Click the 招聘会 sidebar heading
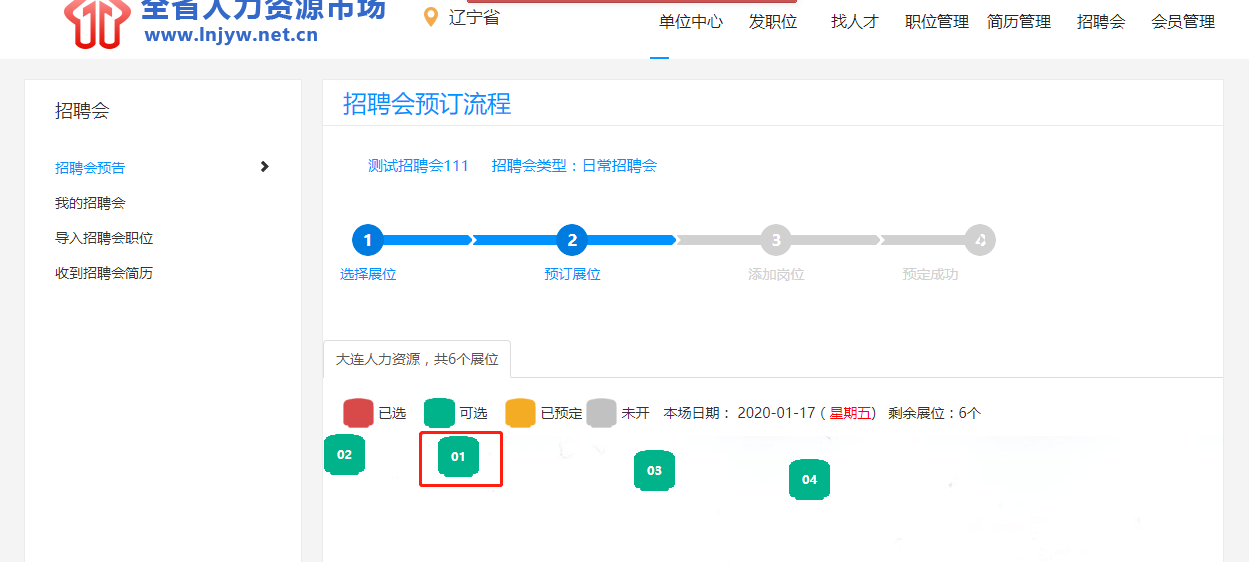This screenshot has height=562, width=1249. [82, 111]
